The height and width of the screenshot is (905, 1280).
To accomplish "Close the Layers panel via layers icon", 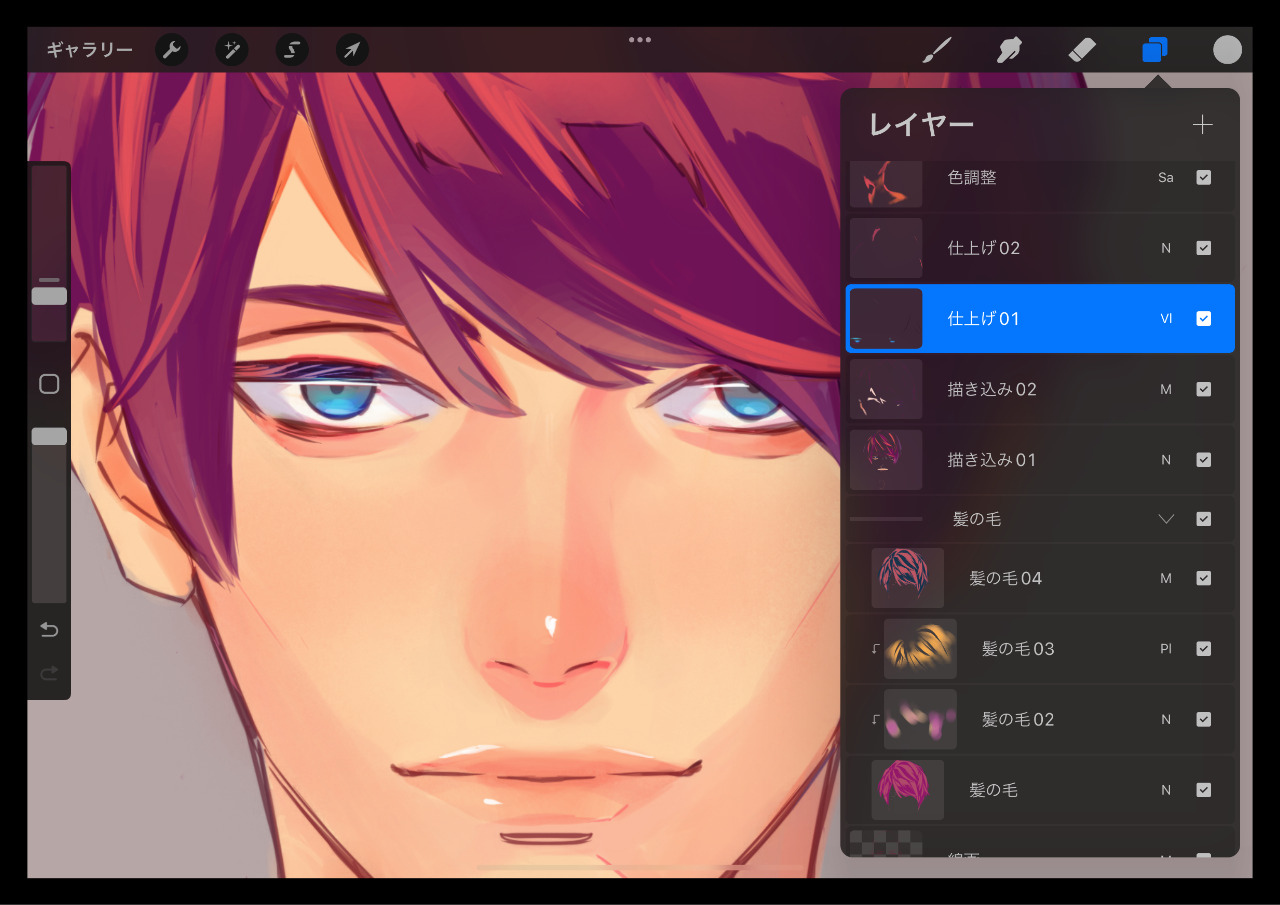I will tap(1155, 50).
